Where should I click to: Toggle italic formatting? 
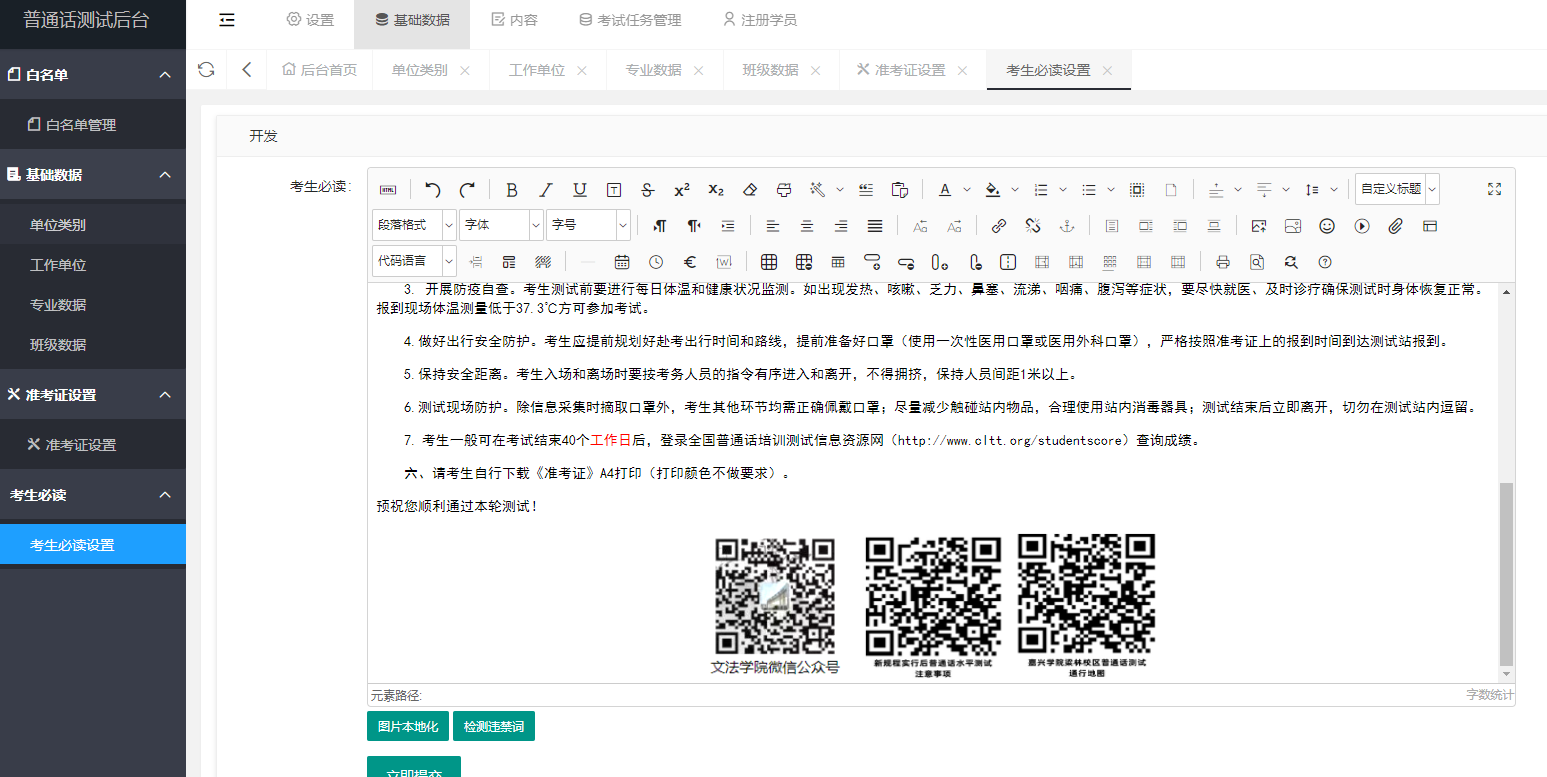click(546, 190)
